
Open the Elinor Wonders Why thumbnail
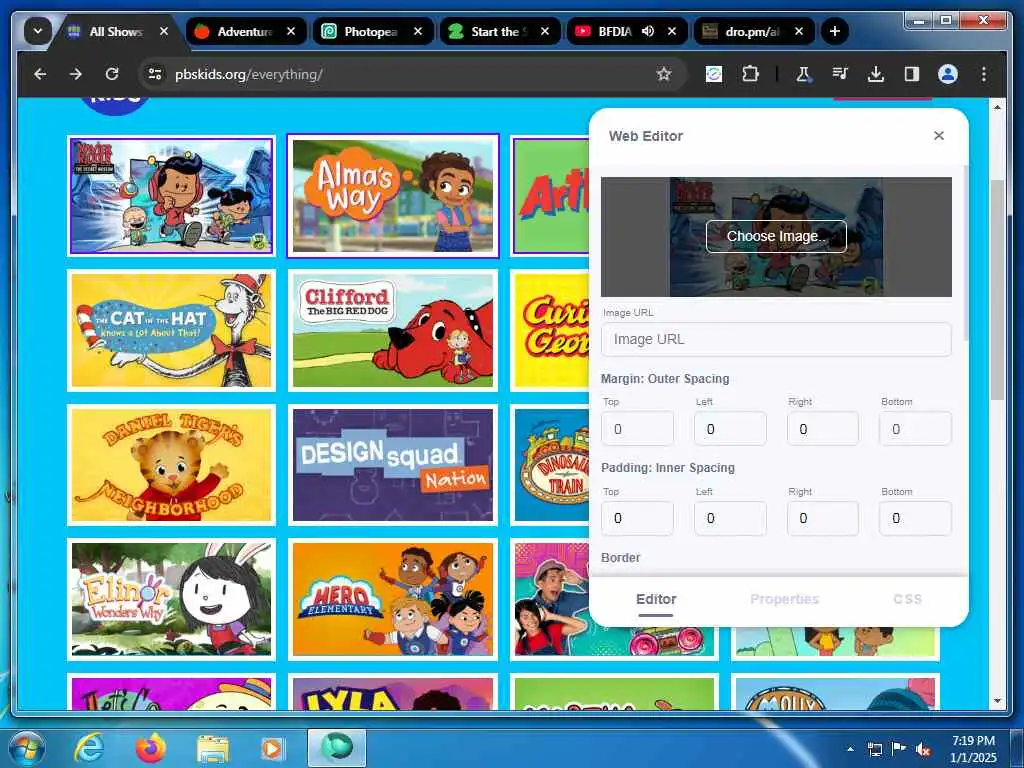point(171,599)
